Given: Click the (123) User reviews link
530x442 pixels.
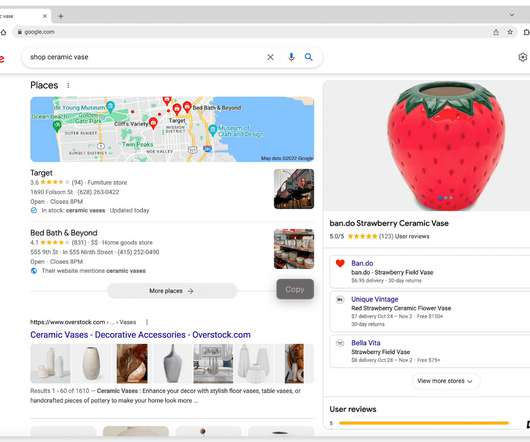Looking at the screenshot, I should 404,236.
